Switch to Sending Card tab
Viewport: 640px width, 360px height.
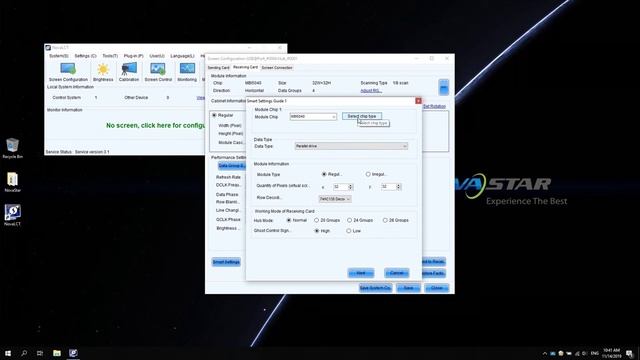219,68
